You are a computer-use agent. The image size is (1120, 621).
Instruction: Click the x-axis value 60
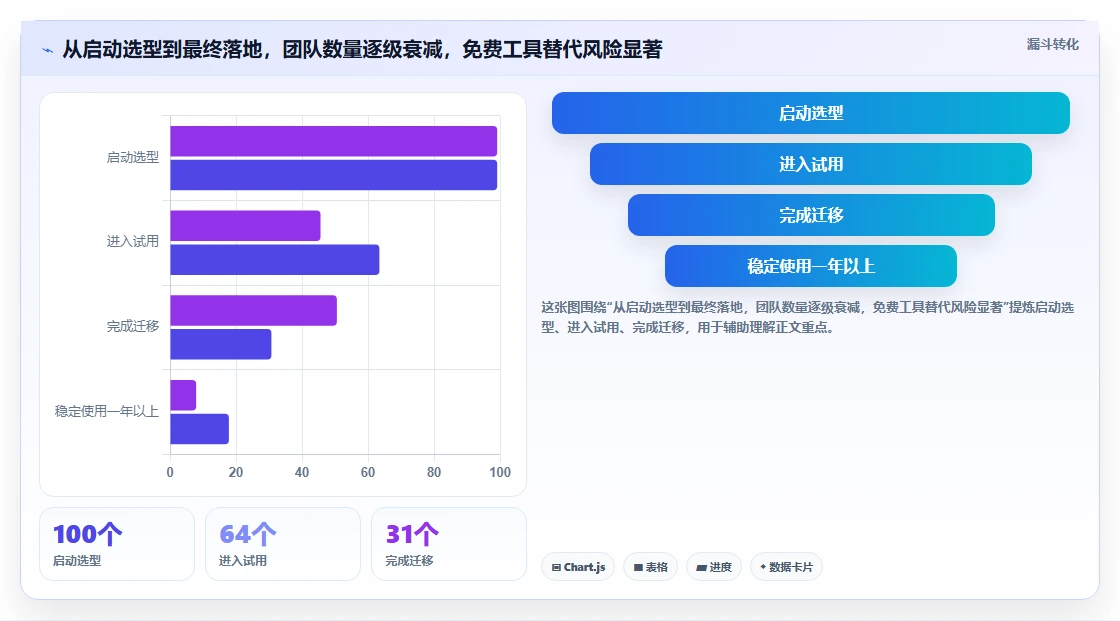368,472
